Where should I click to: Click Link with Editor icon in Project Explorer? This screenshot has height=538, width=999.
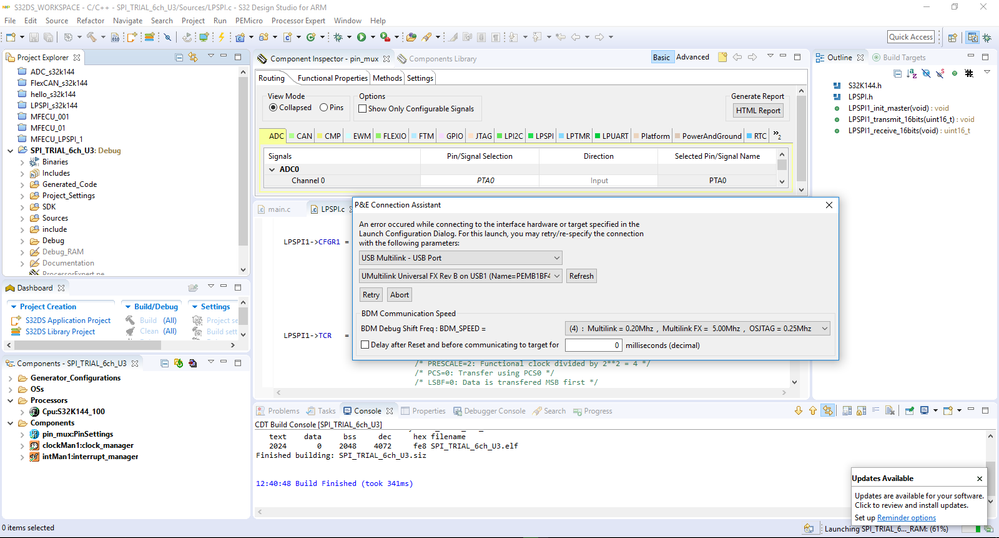click(x=194, y=58)
